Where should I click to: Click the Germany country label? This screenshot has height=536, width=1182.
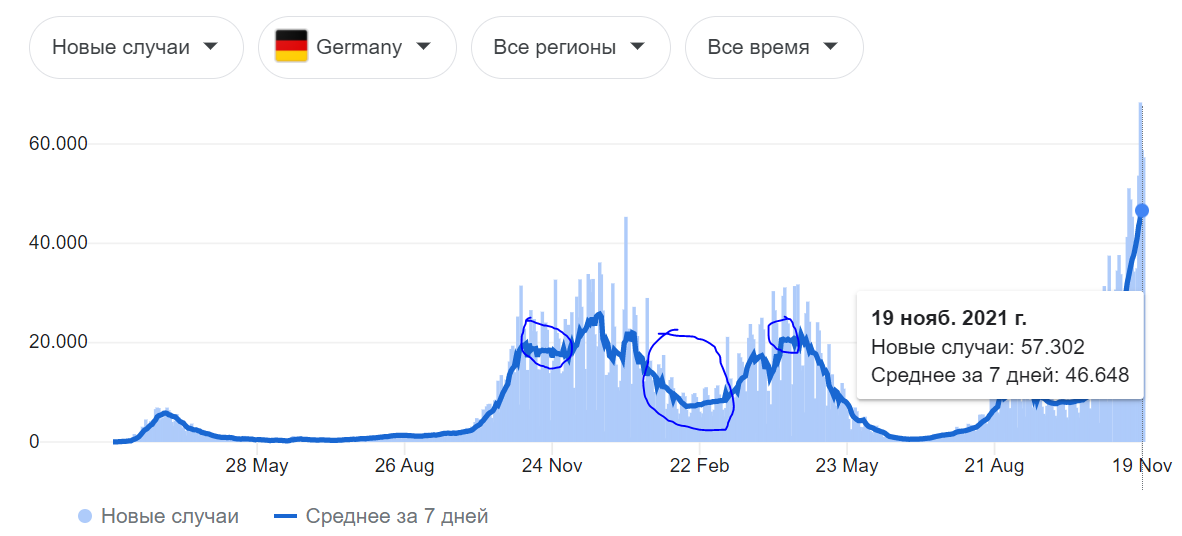[359, 46]
